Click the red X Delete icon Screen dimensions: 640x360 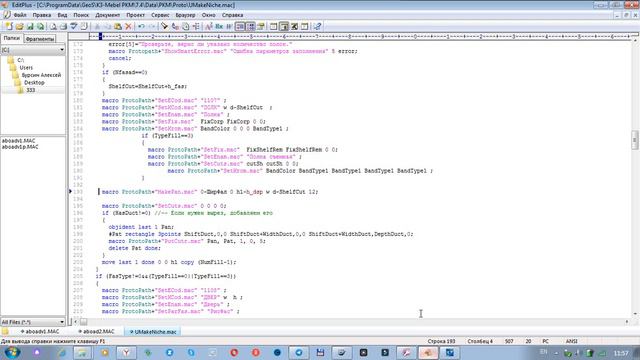pos(128,26)
